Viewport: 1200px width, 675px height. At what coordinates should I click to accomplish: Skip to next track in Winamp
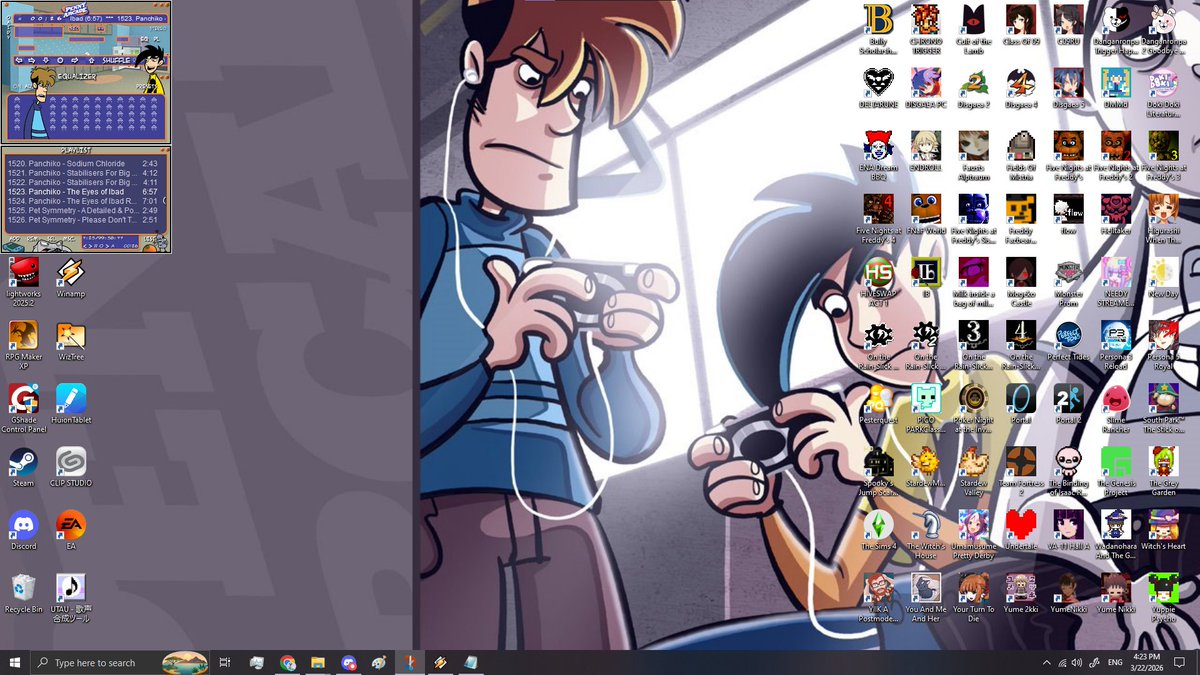point(75,60)
